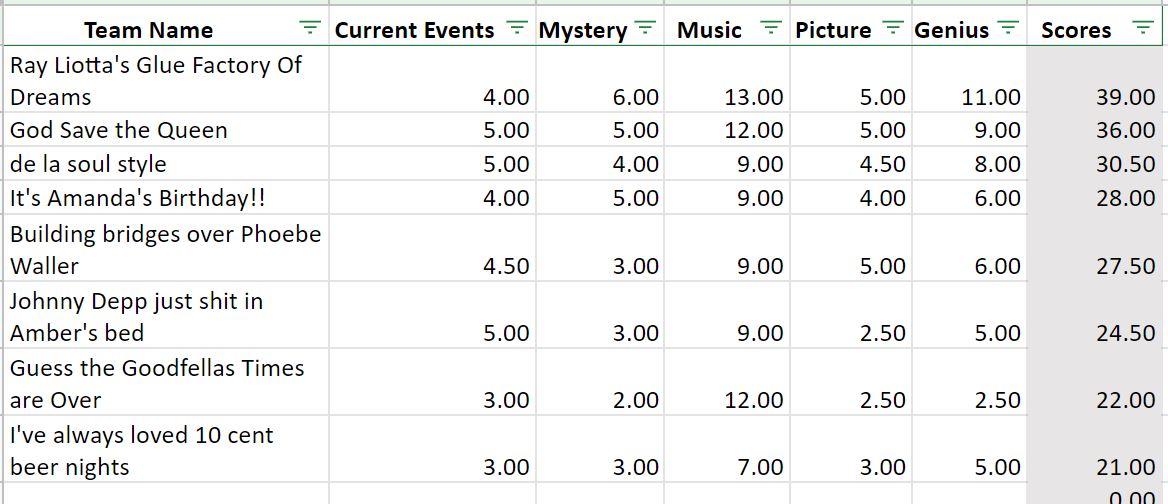This screenshot has width=1168, height=504.
Task: Select the 39.00 score cell
Action: coord(1097,80)
